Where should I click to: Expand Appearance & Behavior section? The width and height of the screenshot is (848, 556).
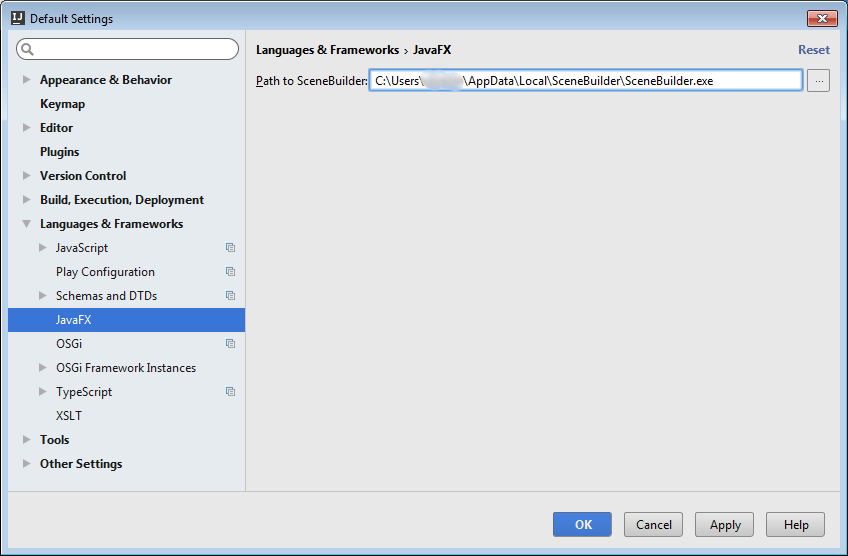click(x=26, y=80)
